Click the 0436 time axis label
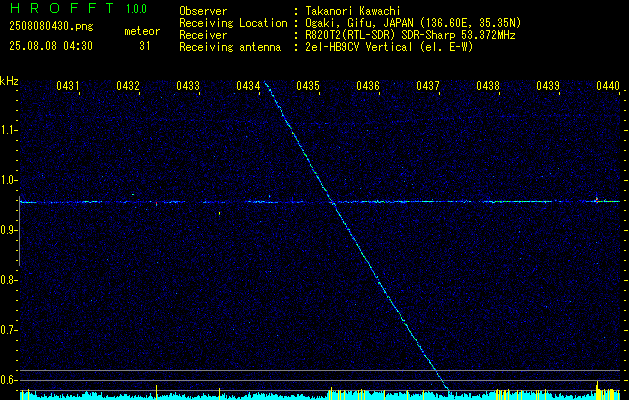This screenshot has height=400, width=629. [x=368, y=85]
